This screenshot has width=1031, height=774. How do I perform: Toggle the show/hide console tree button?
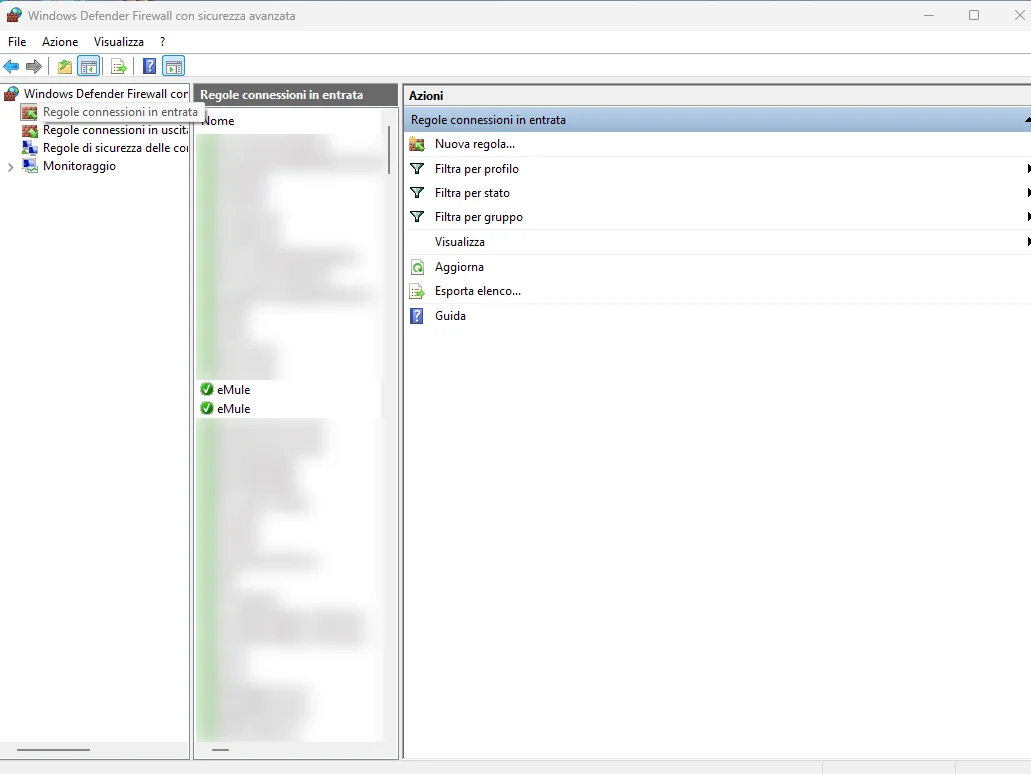pos(89,66)
